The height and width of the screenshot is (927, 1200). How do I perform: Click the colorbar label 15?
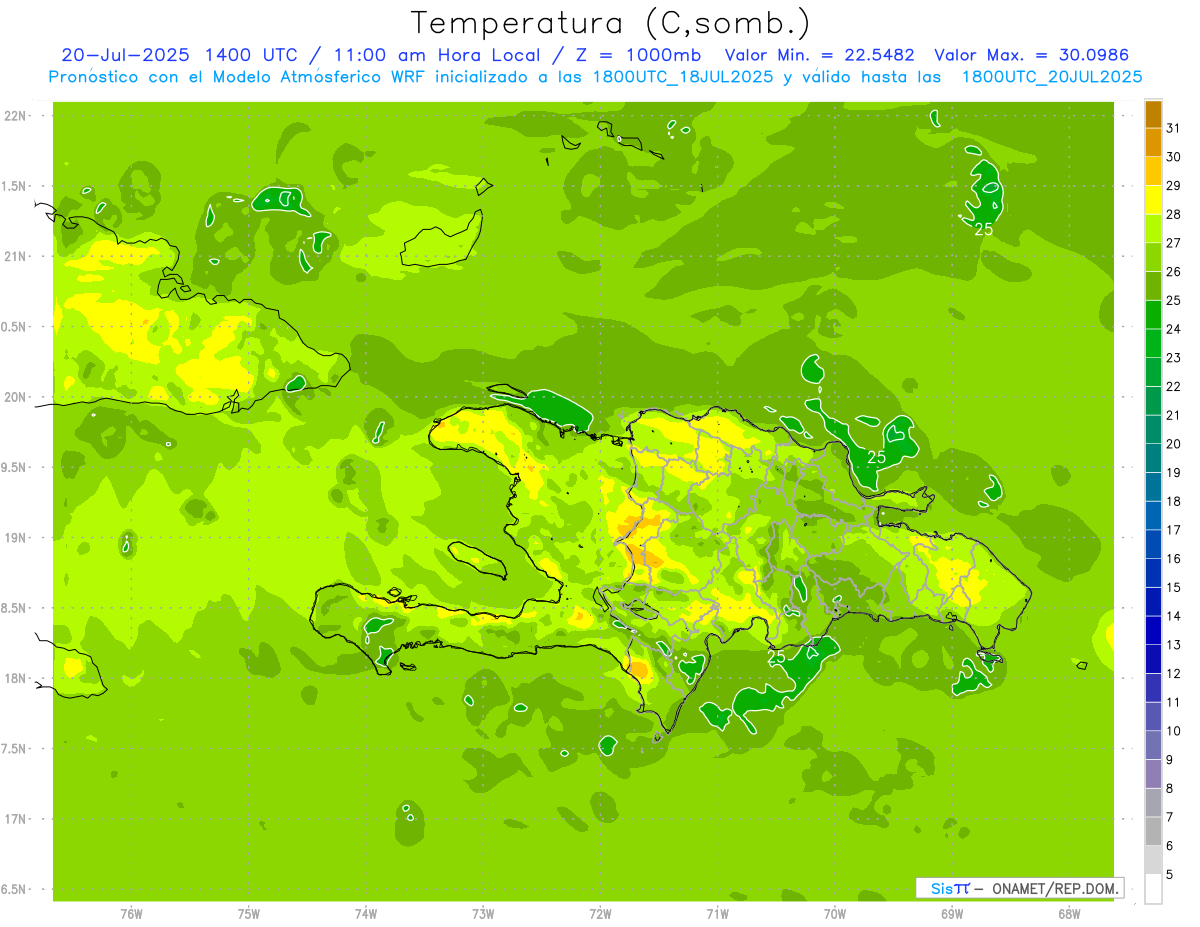[1174, 587]
